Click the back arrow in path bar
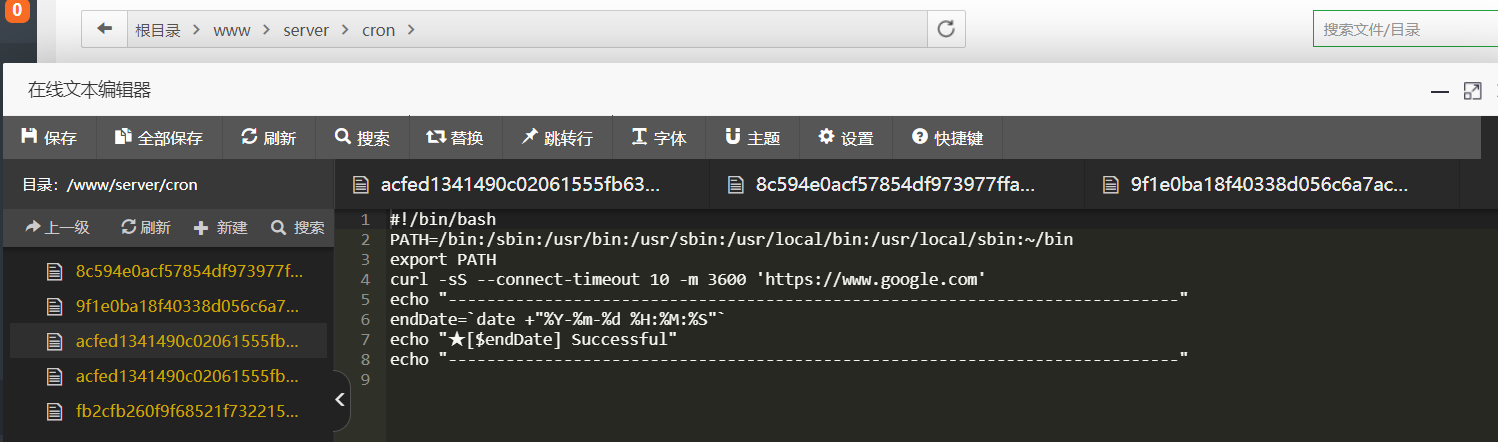Screen dimensions: 1498x442 pyautogui.click(x=105, y=30)
